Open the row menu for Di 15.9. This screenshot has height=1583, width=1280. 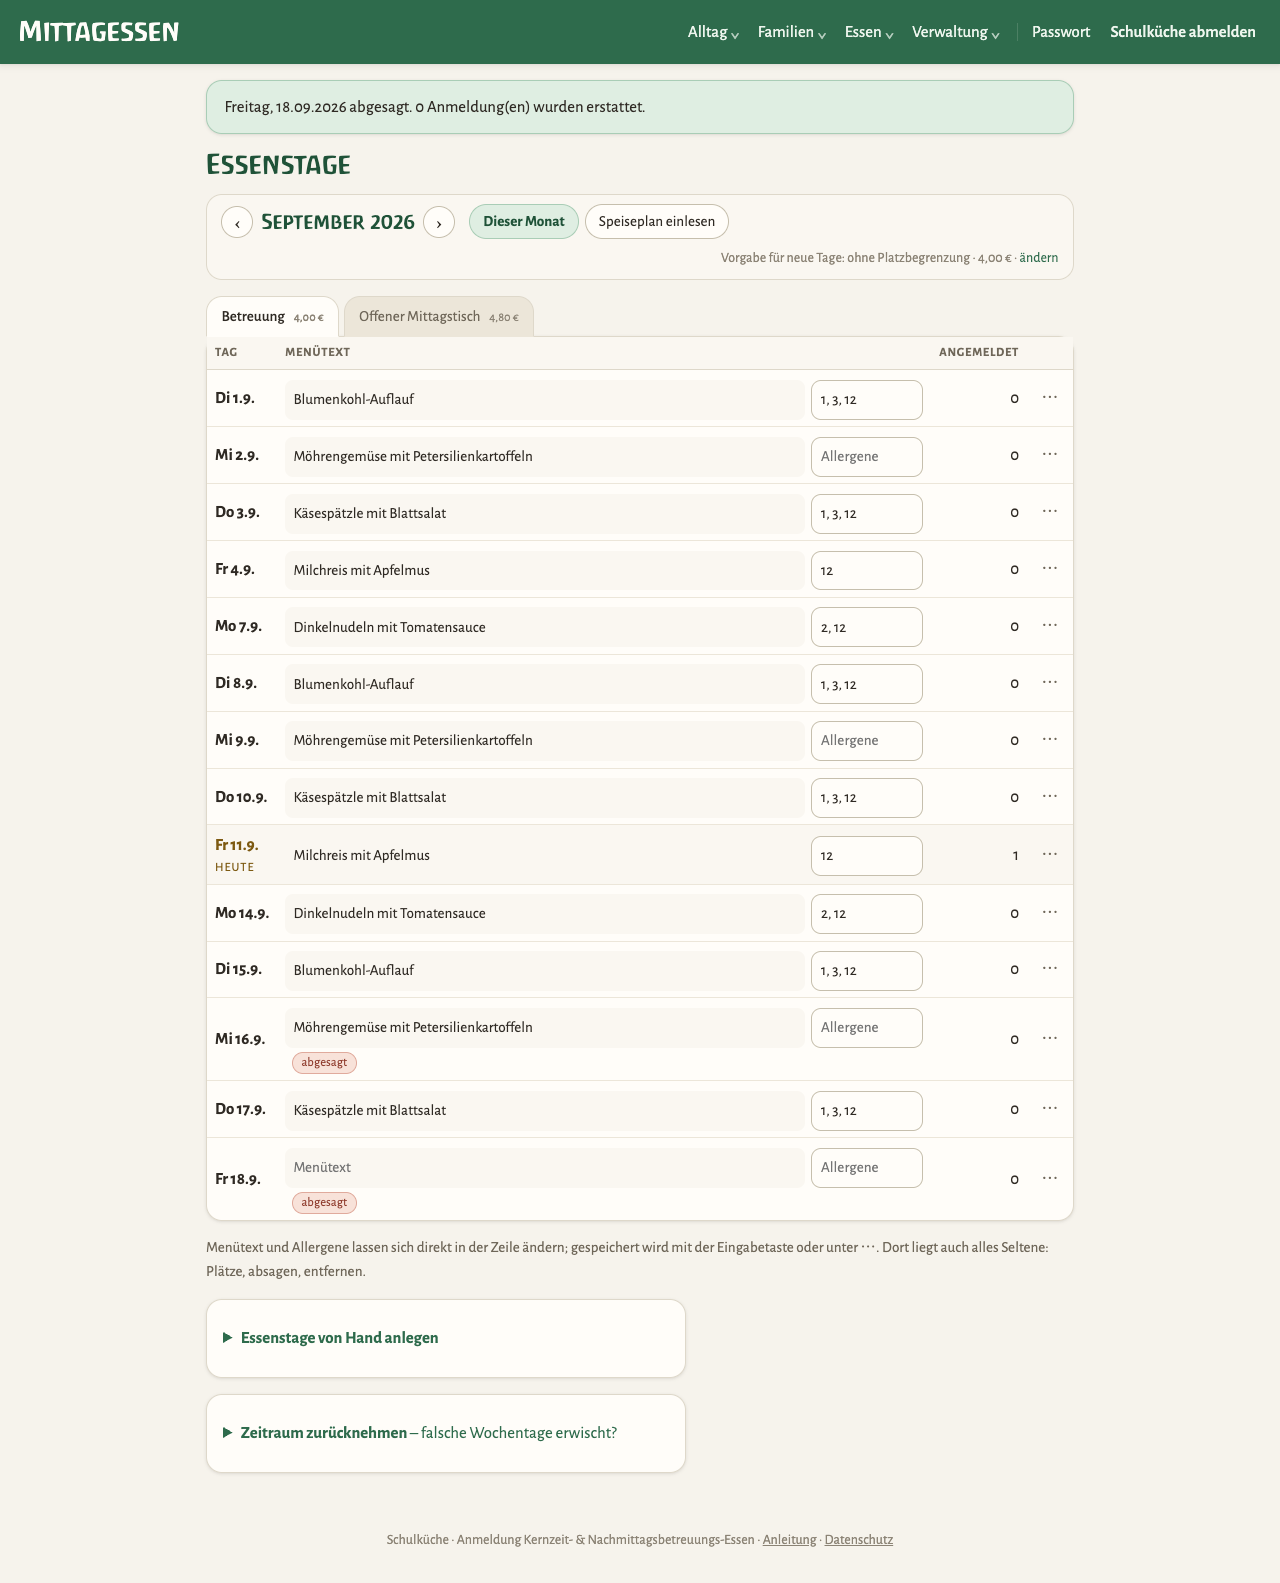[1050, 969]
